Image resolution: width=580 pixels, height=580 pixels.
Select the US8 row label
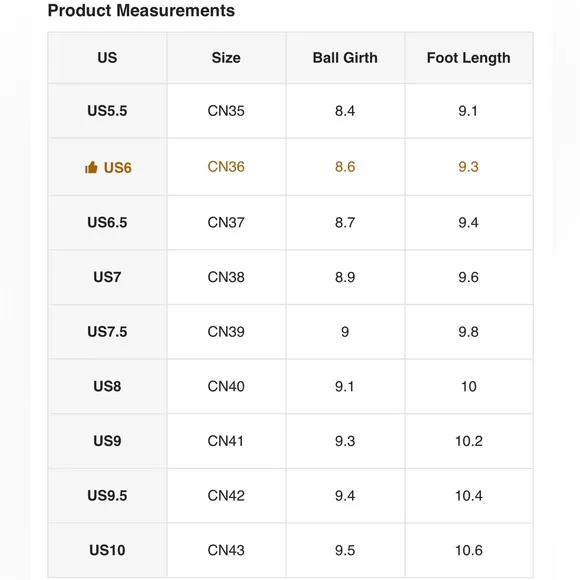[x=107, y=387]
